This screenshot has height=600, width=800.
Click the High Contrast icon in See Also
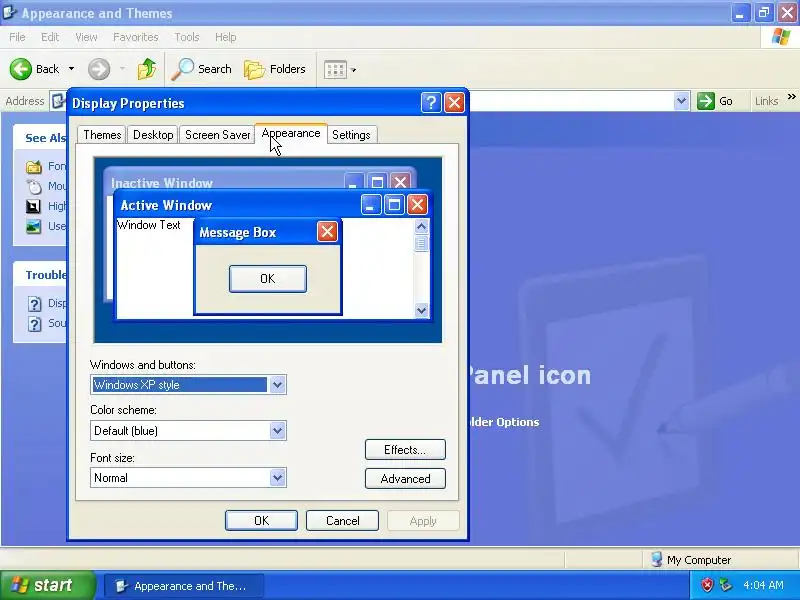33,206
